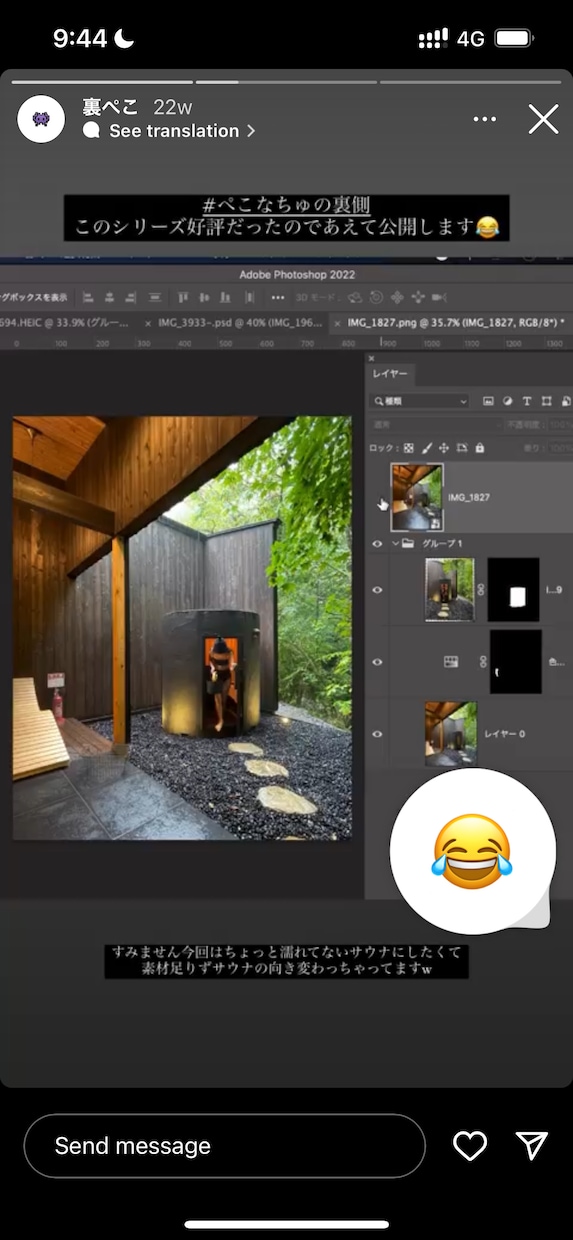
Task: Close the Layers panel with its X
Action: click(371, 358)
